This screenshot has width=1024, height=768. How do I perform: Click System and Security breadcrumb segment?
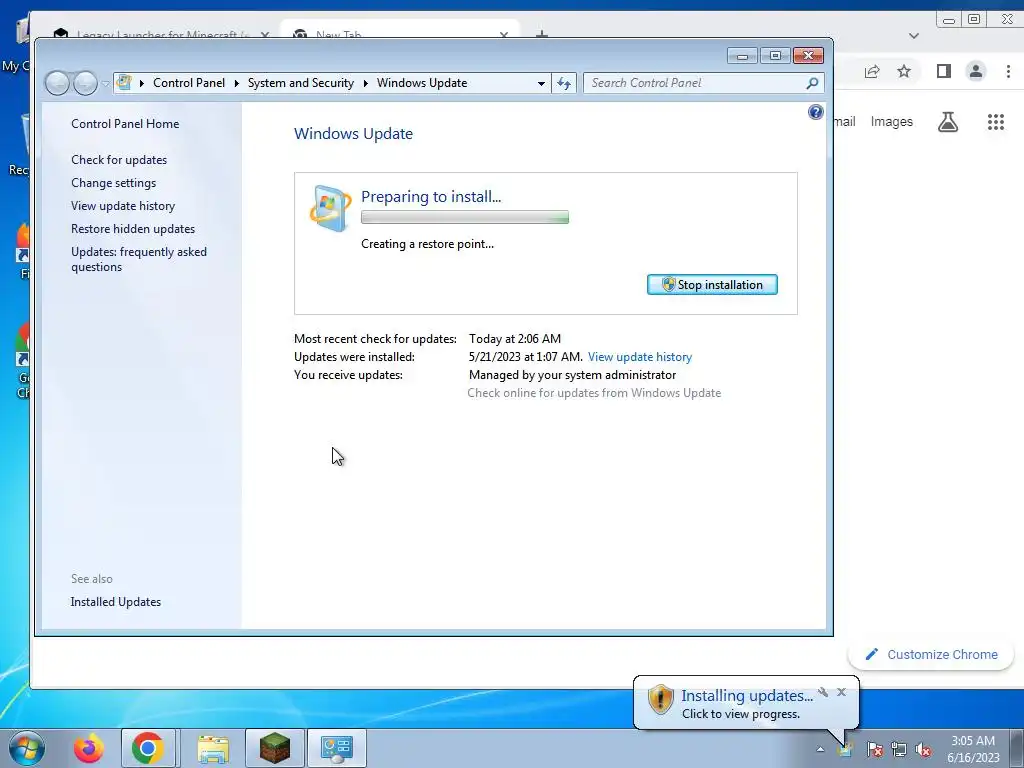300,83
